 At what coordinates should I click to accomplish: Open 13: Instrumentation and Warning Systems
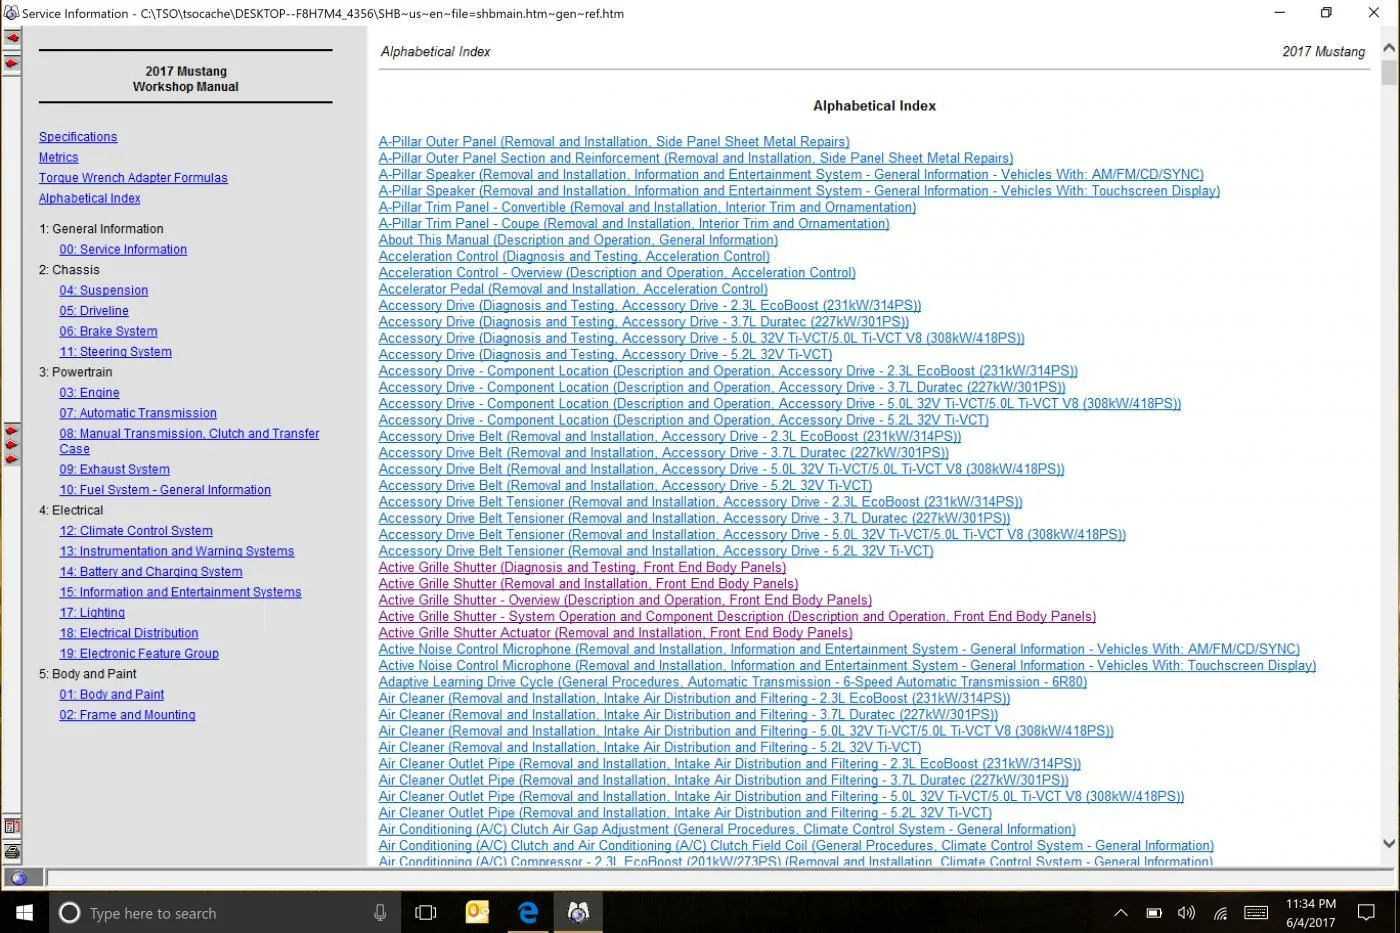point(177,551)
